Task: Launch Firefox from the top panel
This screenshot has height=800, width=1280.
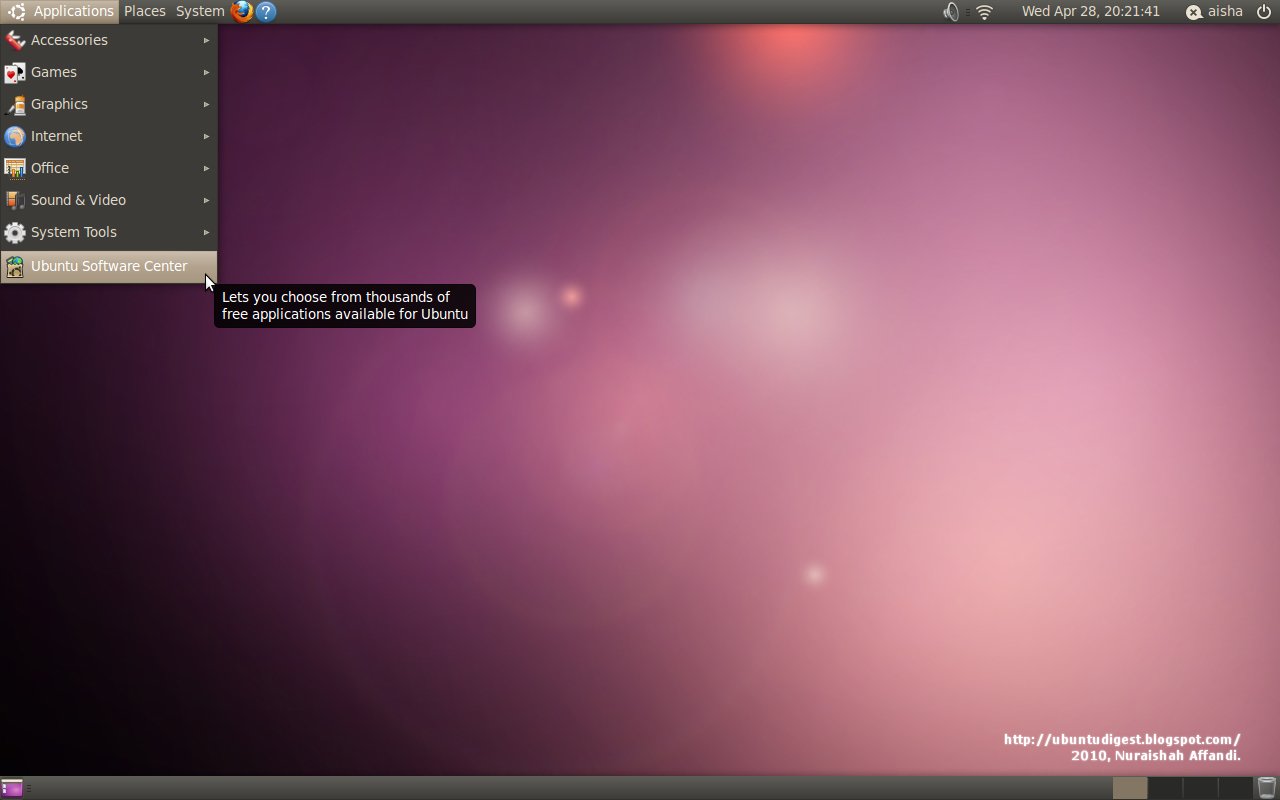Action: tap(241, 11)
